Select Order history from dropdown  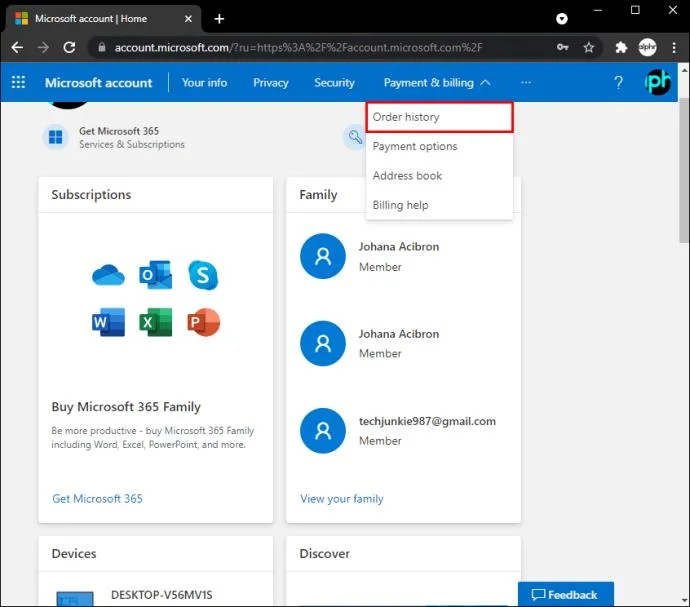pos(439,117)
